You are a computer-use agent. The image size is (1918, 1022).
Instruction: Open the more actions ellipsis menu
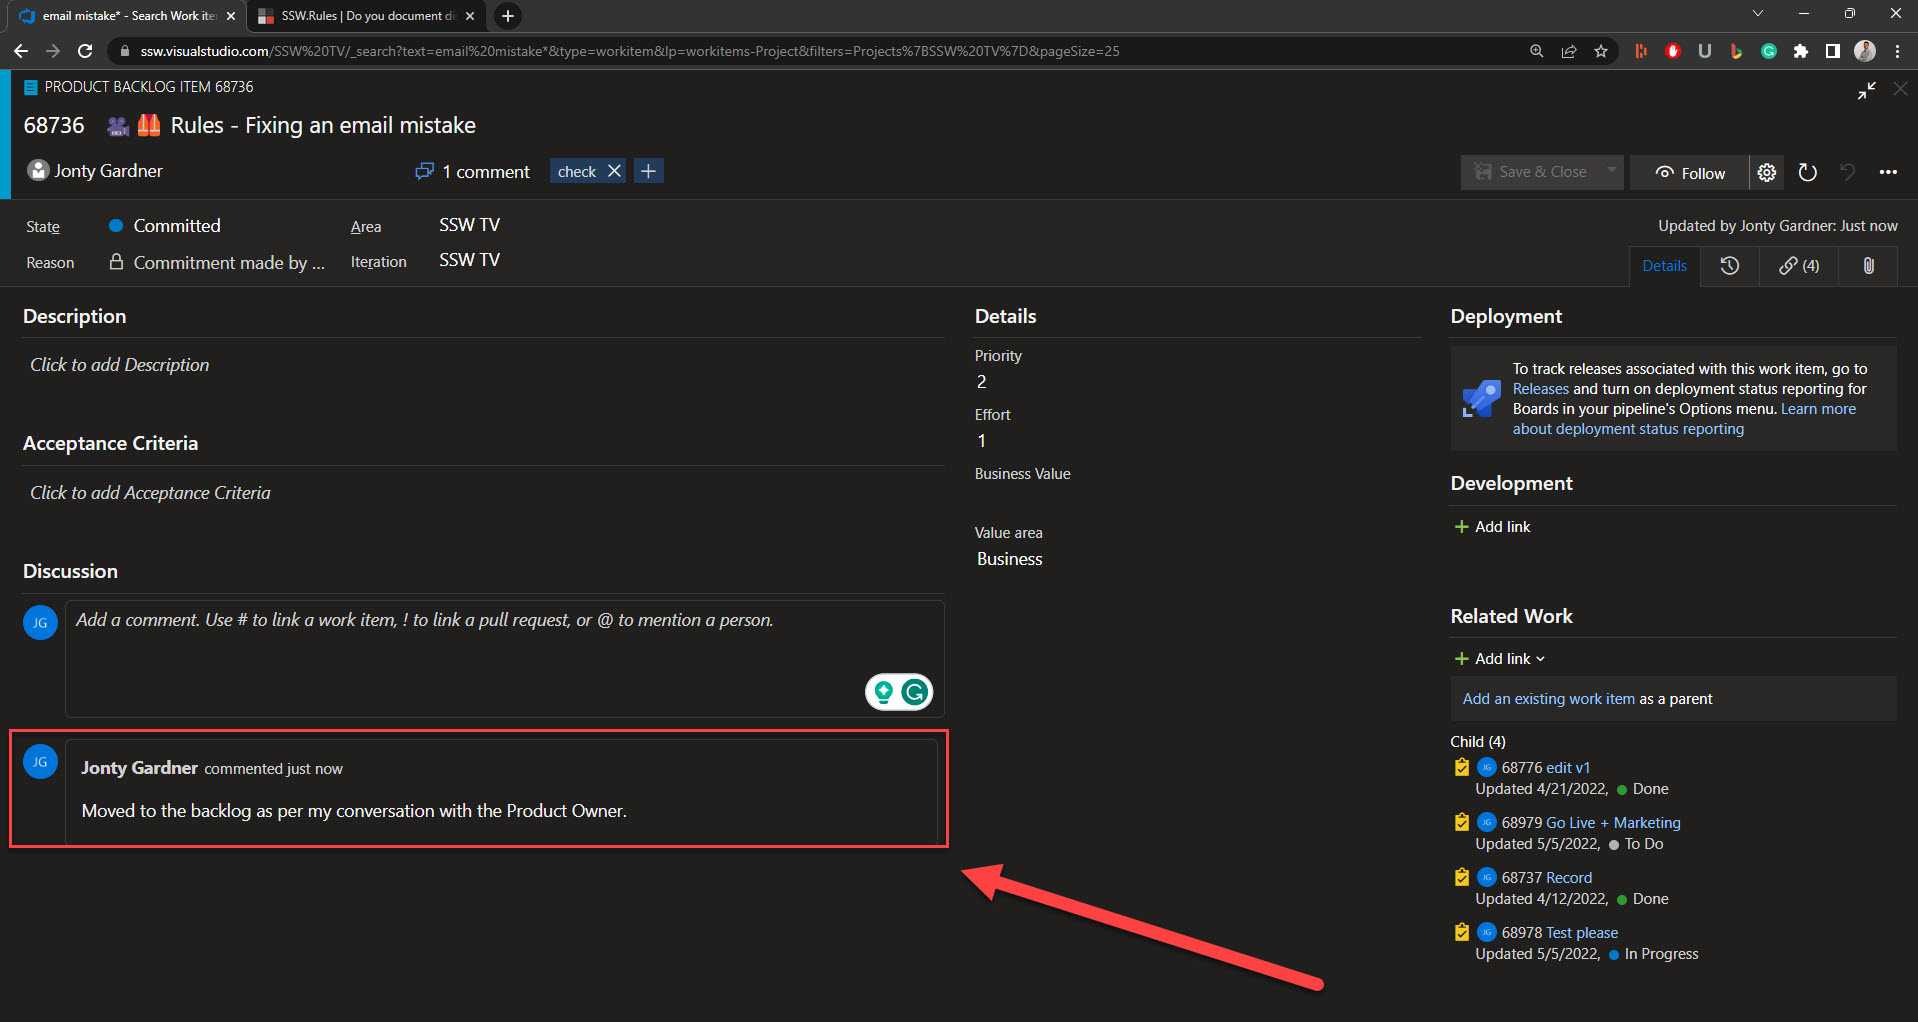[x=1887, y=173]
